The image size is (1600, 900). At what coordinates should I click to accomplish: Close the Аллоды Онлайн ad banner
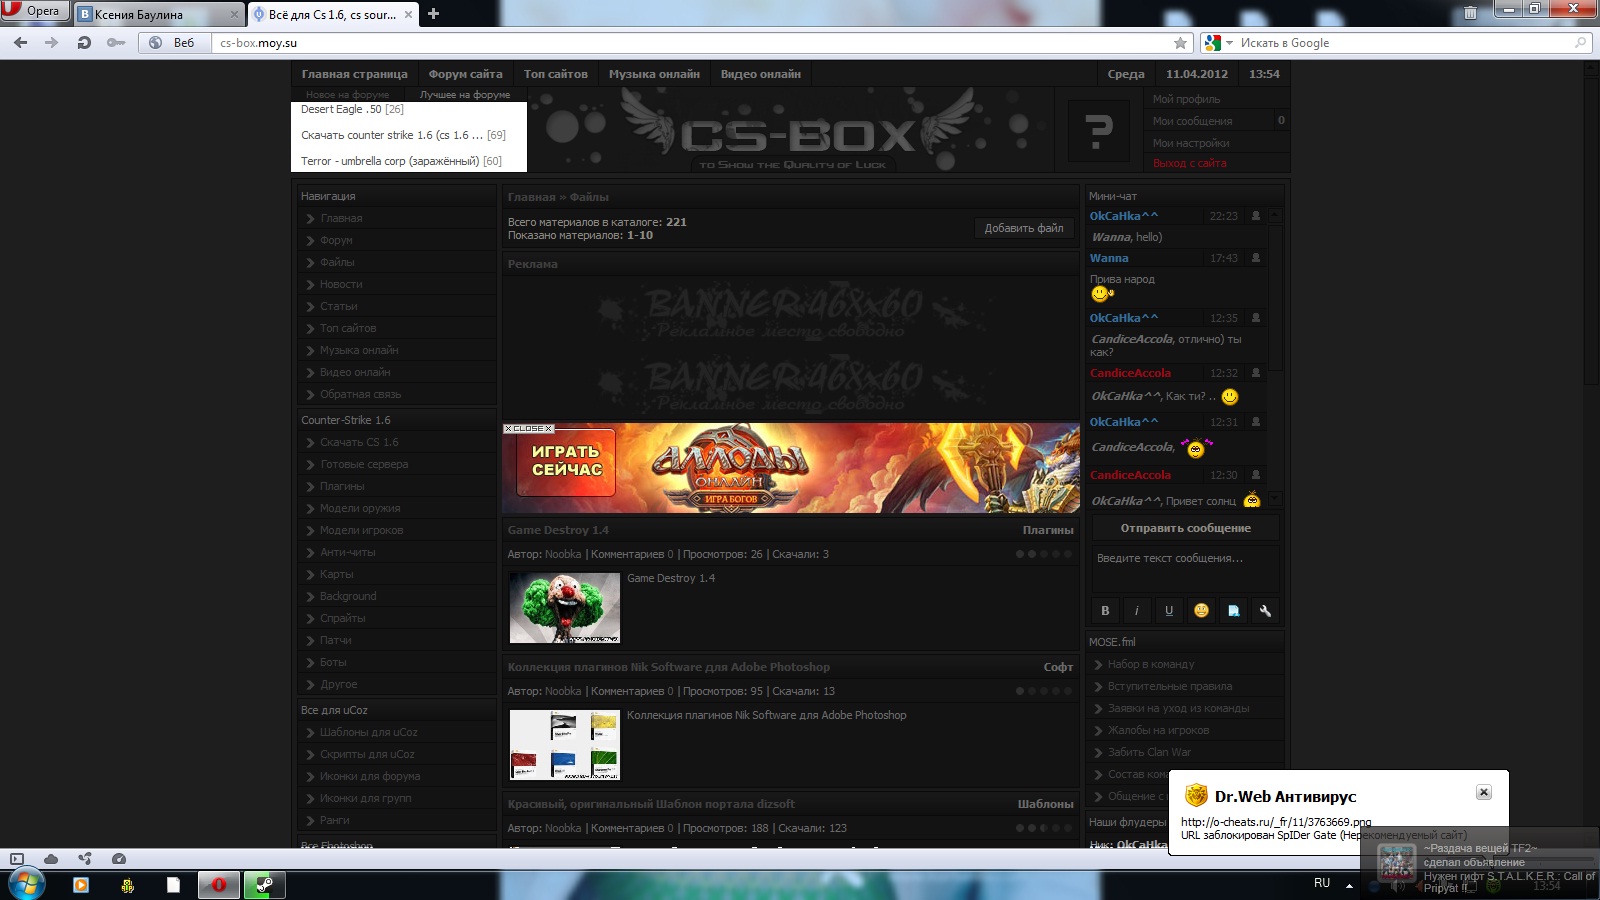pos(528,428)
